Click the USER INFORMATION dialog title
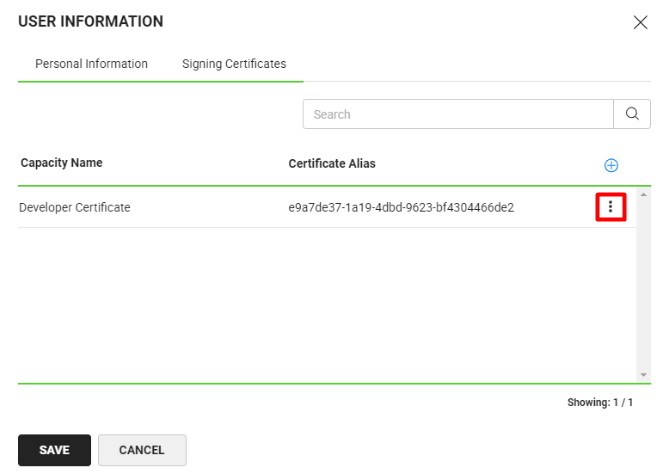The height and width of the screenshot is (476, 666). coord(91,21)
